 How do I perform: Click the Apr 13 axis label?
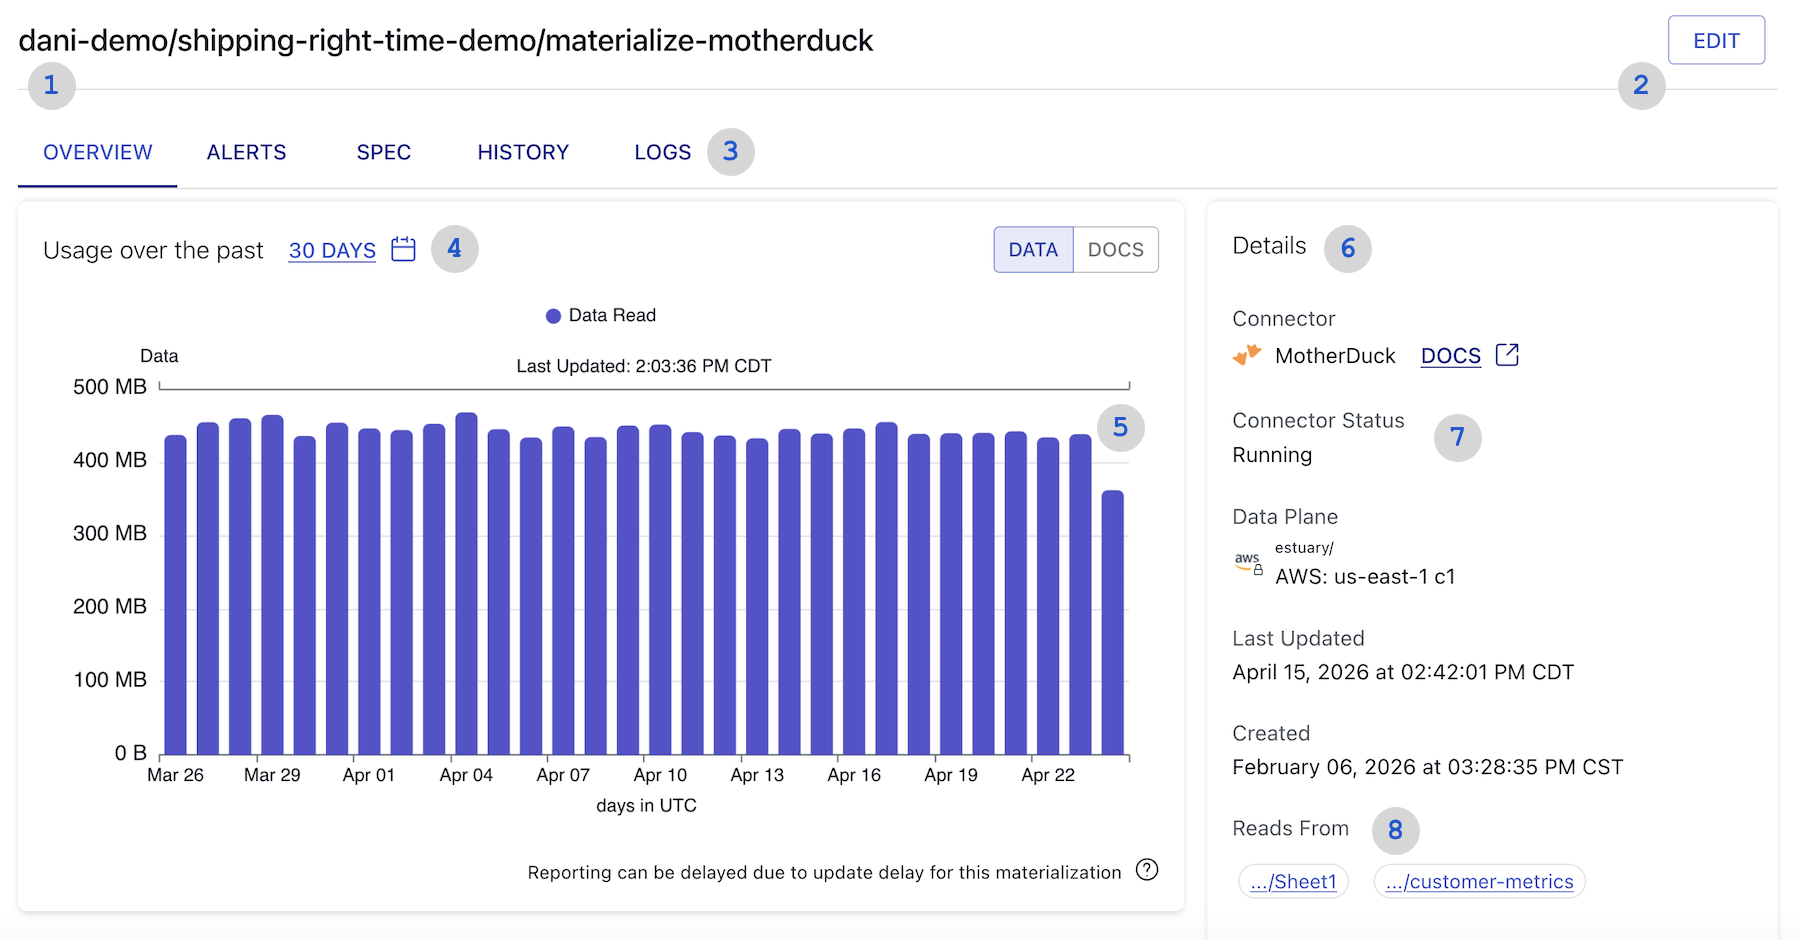(x=757, y=775)
